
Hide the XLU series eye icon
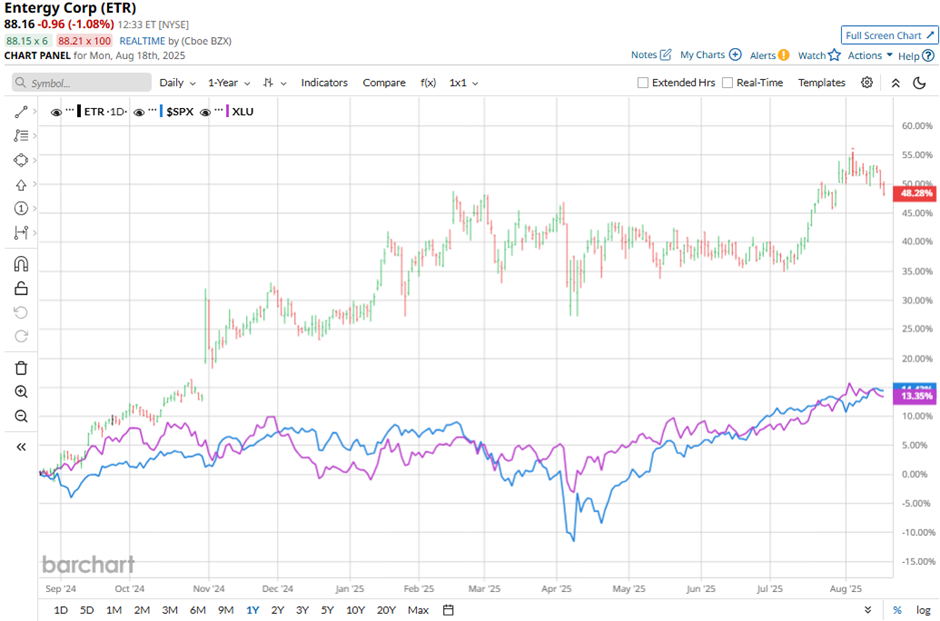(205, 112)
